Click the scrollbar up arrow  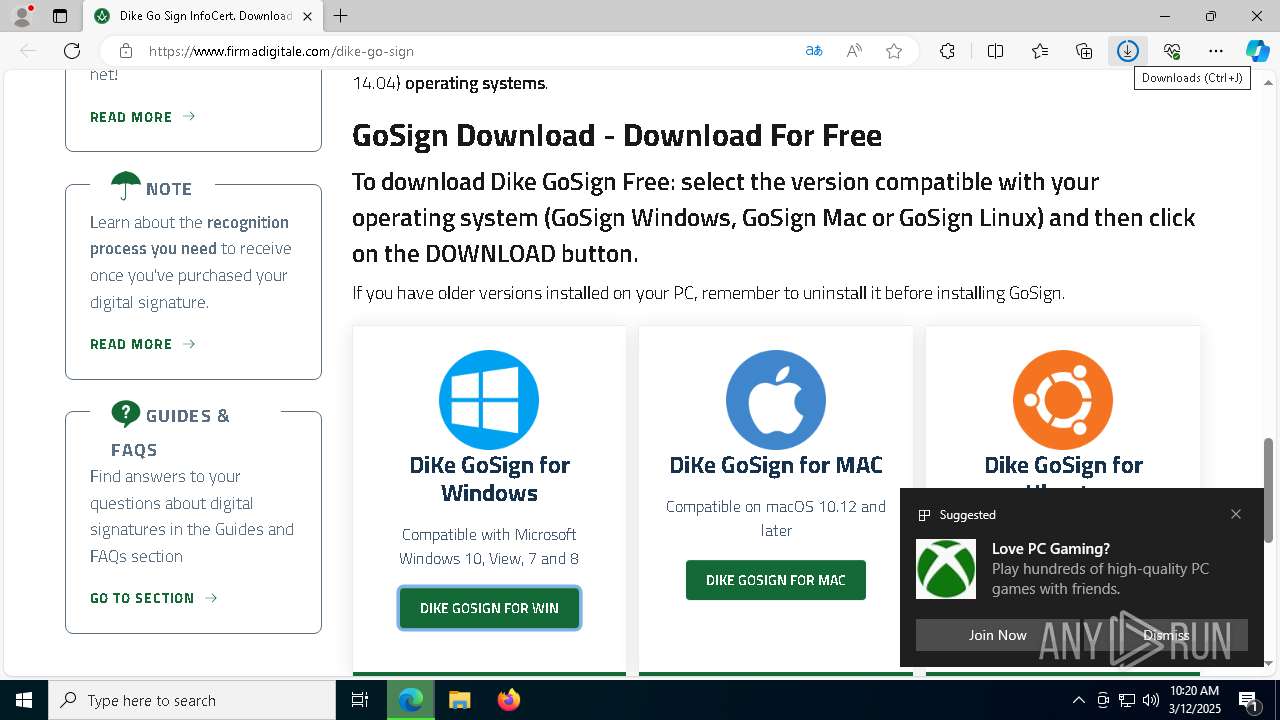coord(1268,82)
